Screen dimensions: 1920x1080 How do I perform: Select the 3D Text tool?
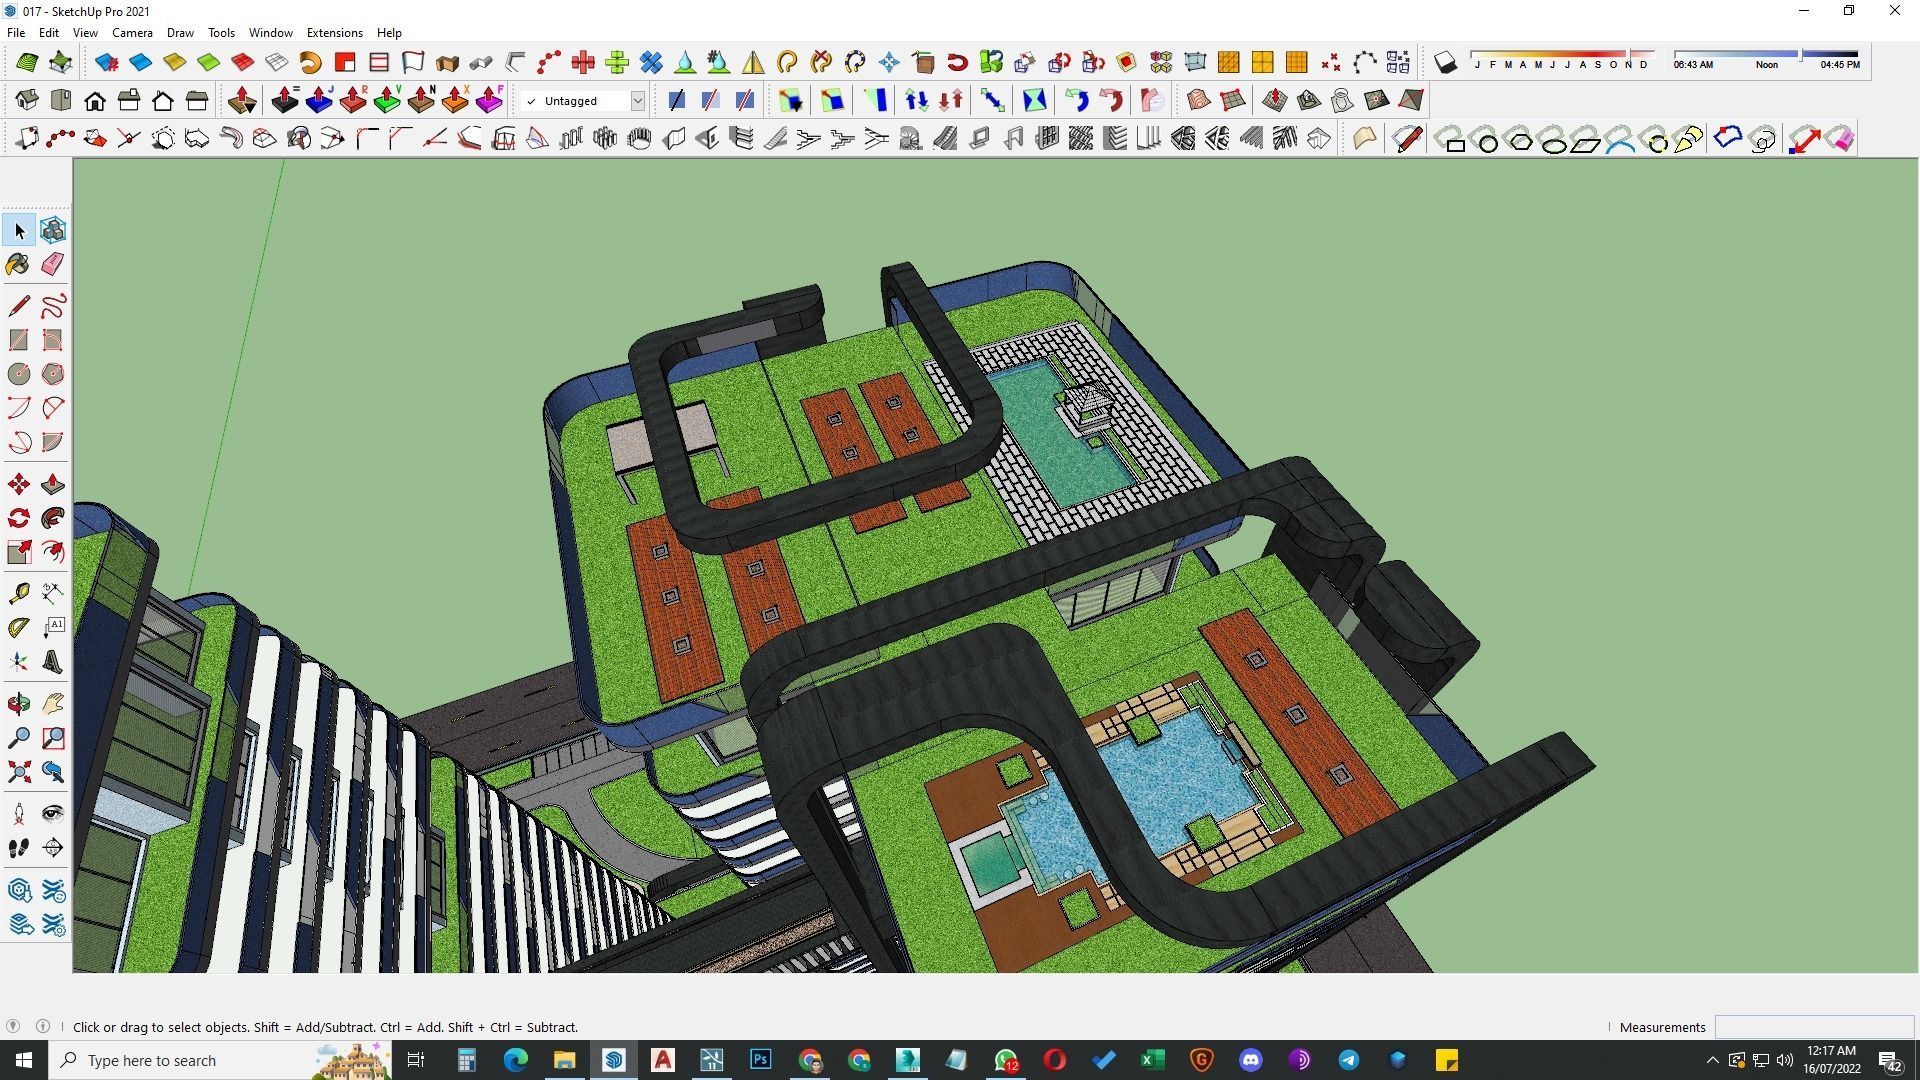tap(53, 662)
